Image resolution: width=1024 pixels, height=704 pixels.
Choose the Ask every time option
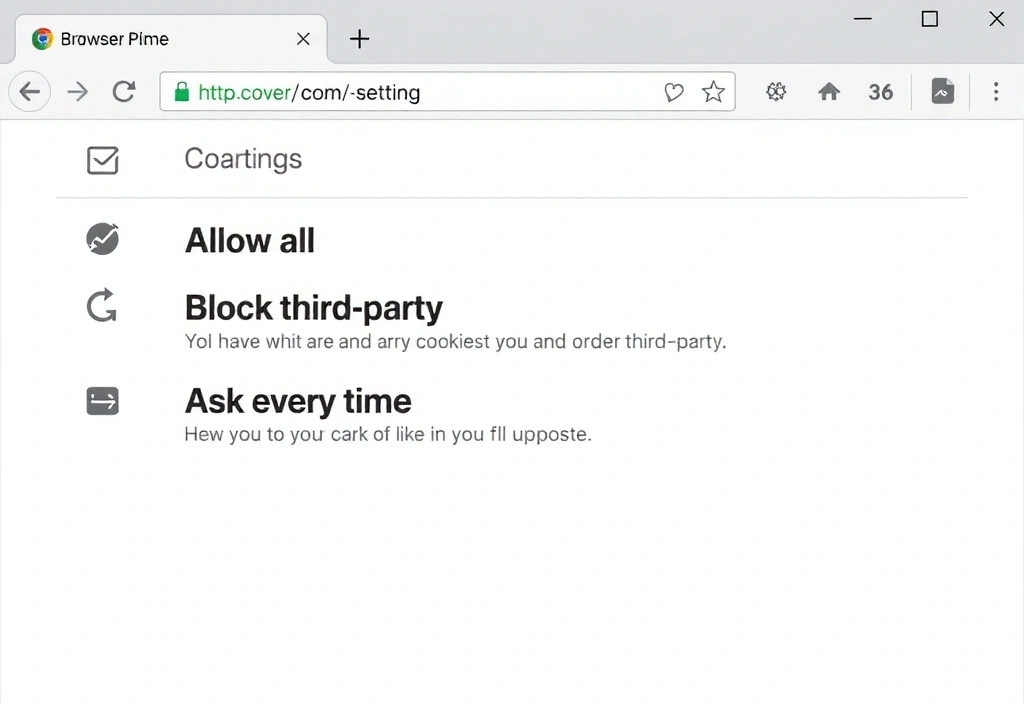297,401
